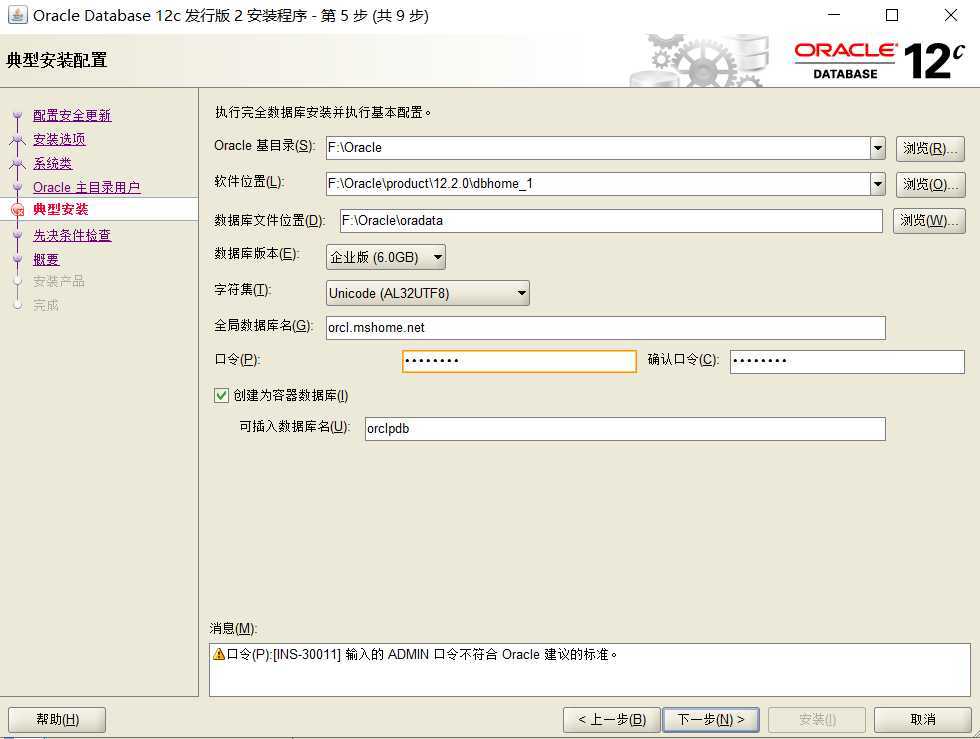Image resolution: width=980 pixels, height=739 pixels.
Task: Click the warning icon in the message box
Action: 219,655
